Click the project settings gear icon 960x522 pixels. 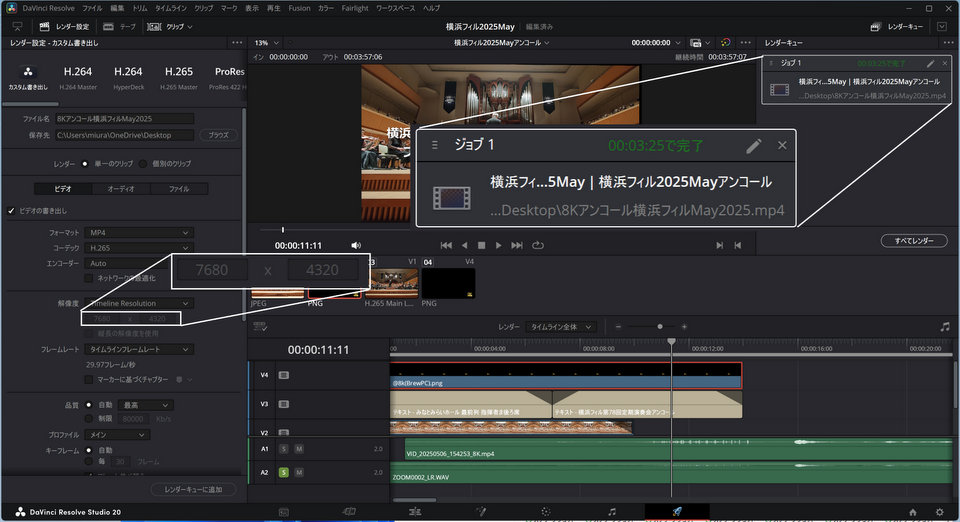(938, 511)
